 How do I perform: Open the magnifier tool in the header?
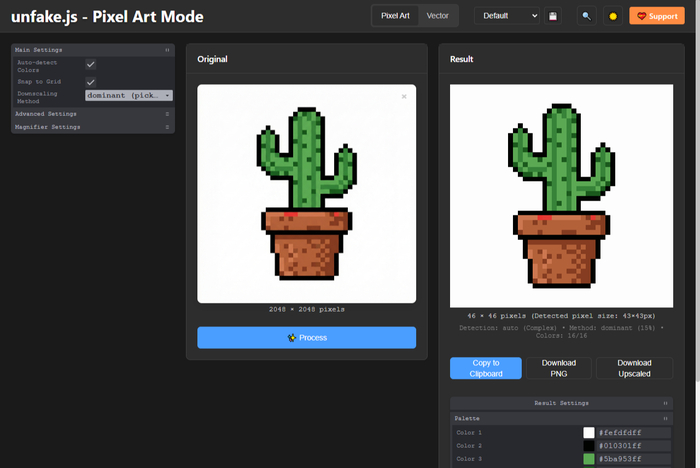pyautogui.click(x=586, y=16)
